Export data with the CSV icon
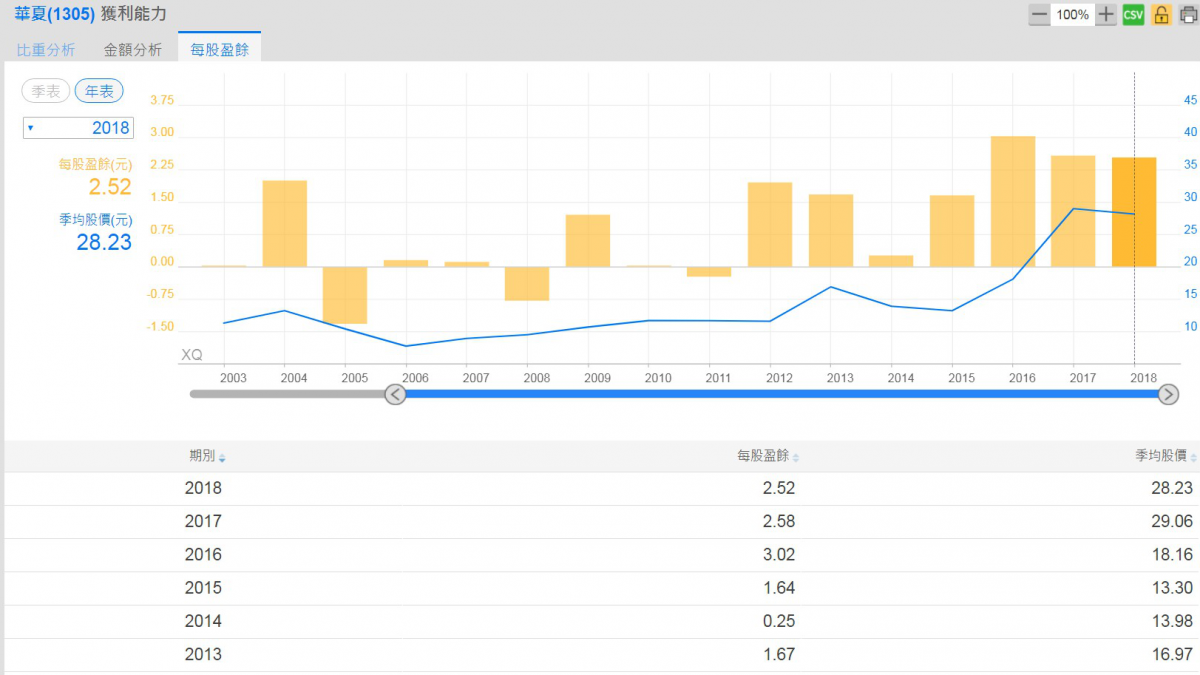 click(x=1133, y=15)
